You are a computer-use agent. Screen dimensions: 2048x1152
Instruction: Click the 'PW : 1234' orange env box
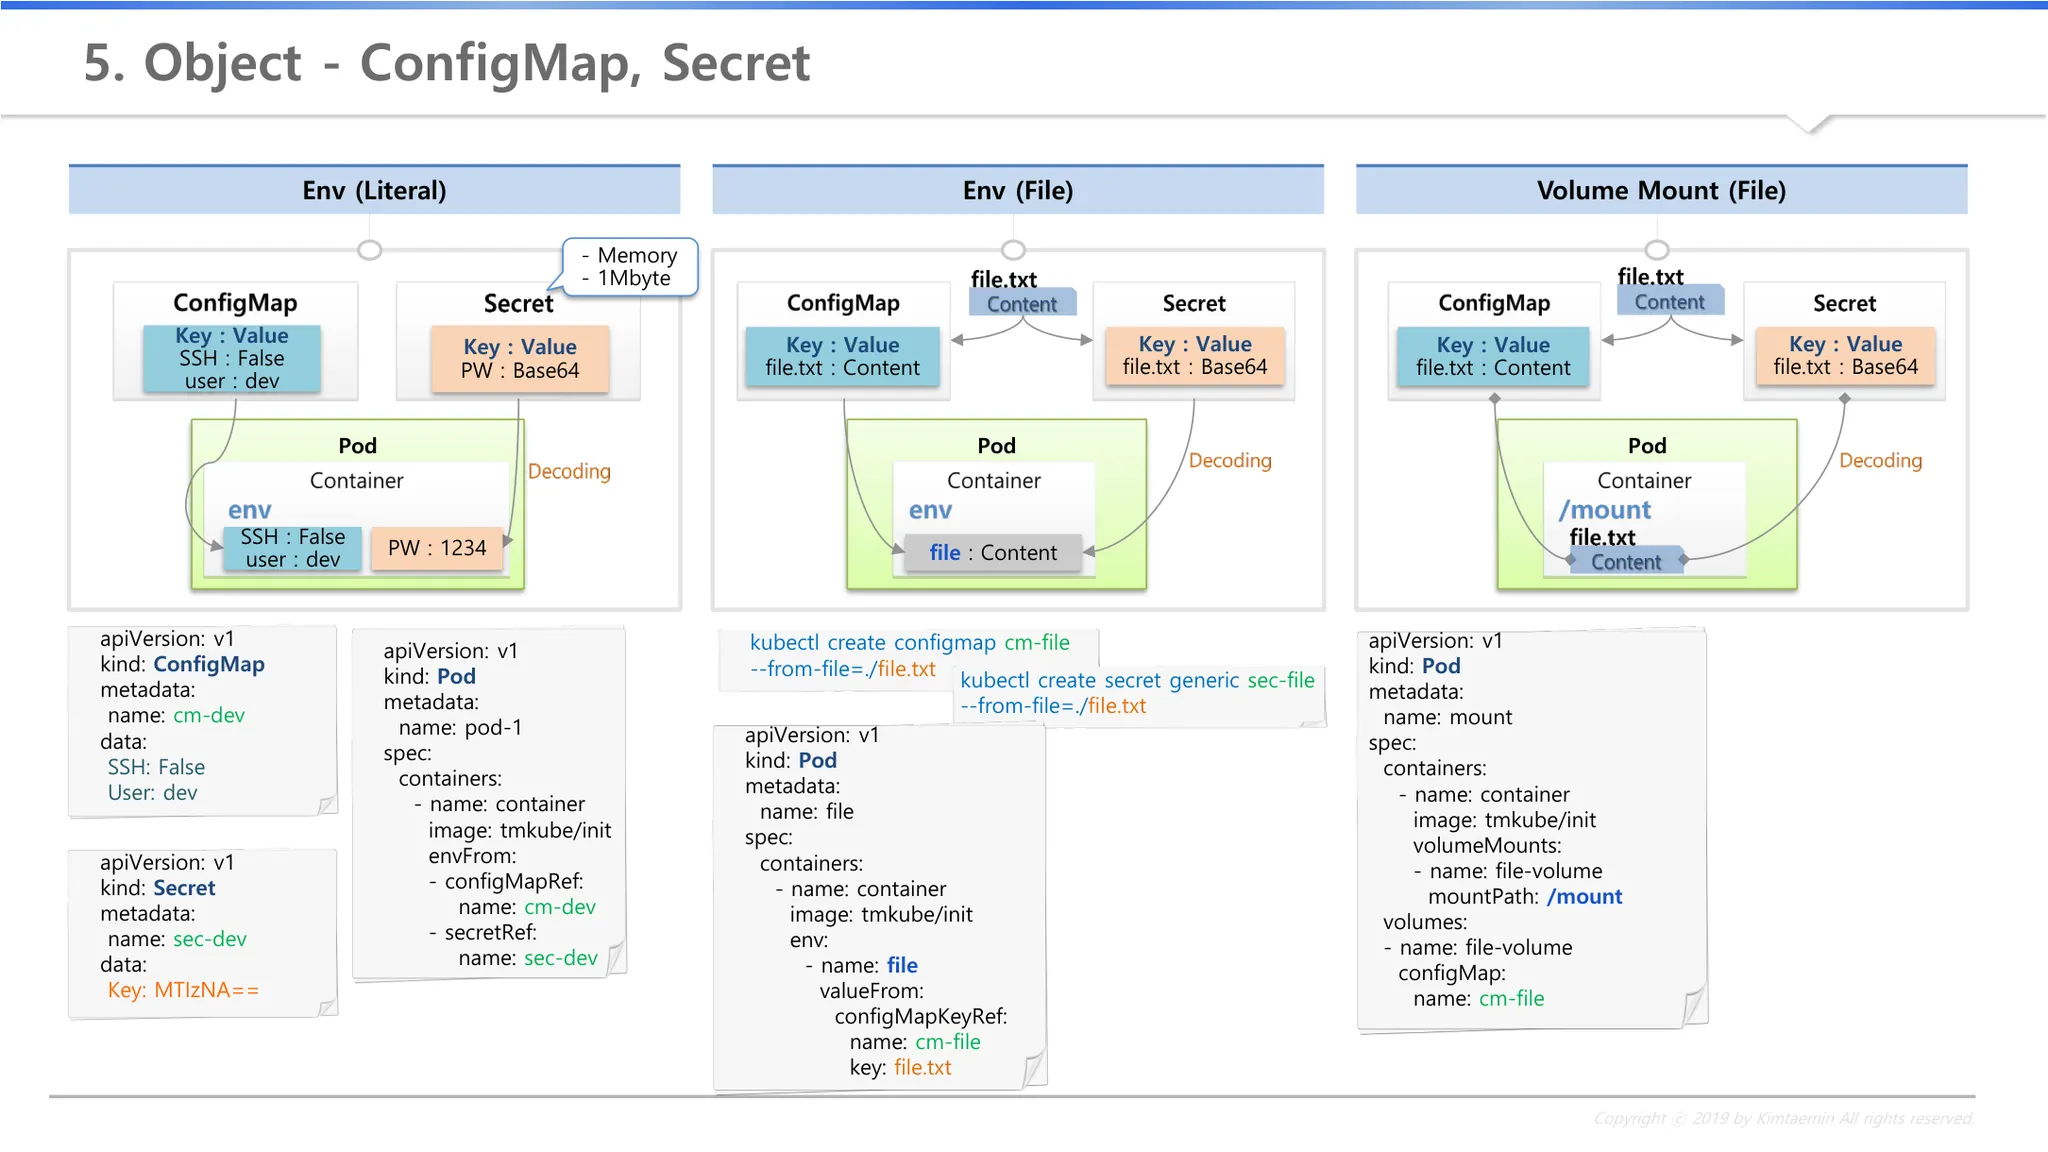[437, 548]
